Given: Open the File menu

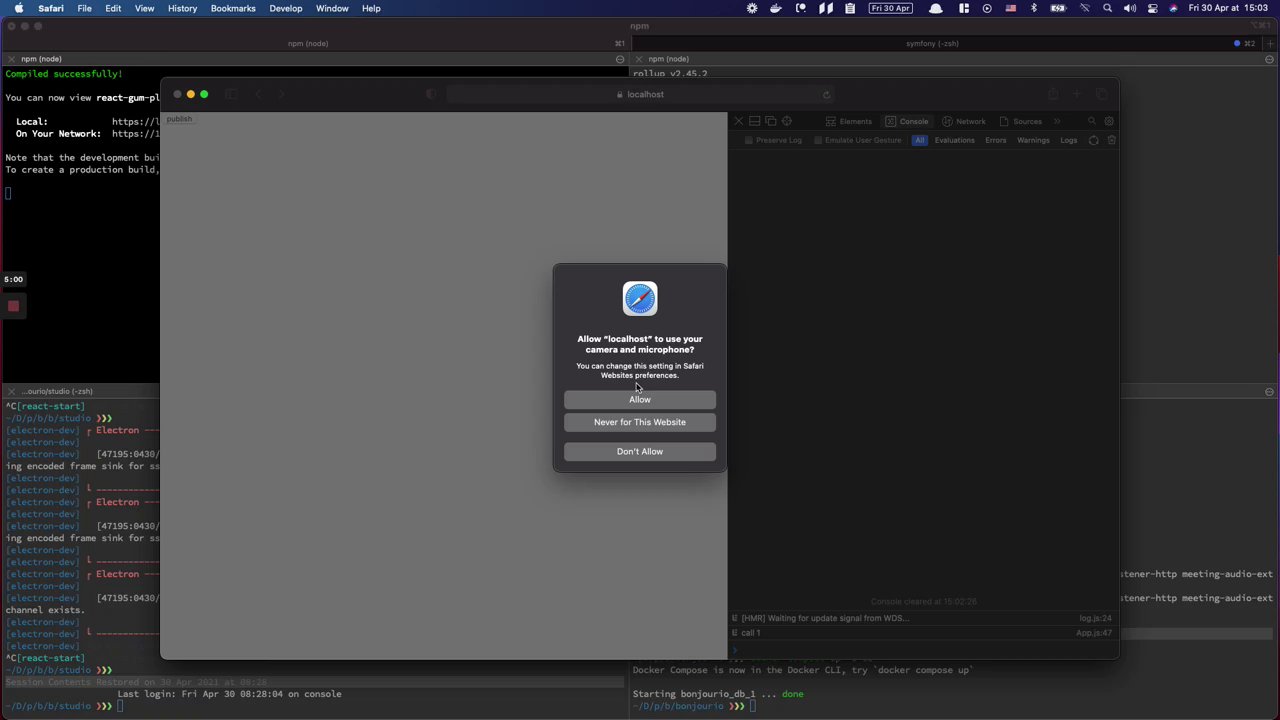Looking at the screenshot, I should click(85, 8).
